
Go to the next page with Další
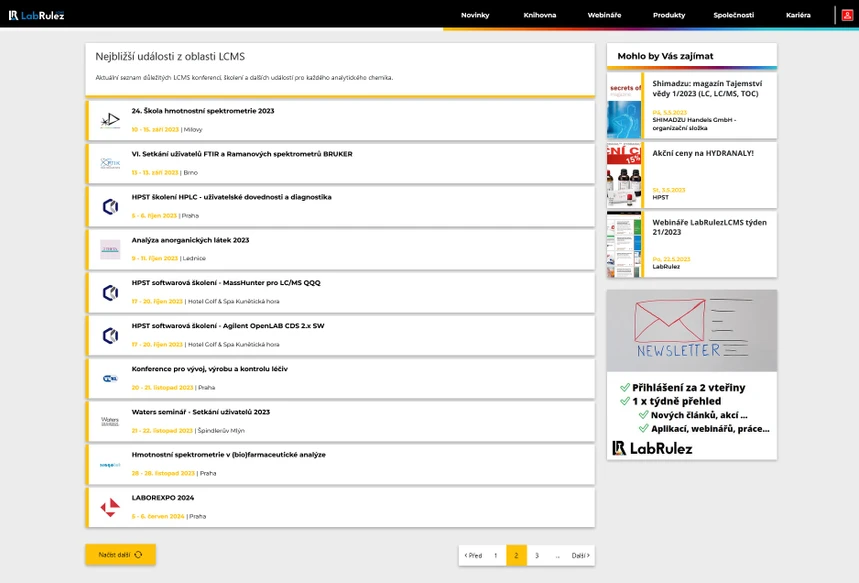point(580,555)
